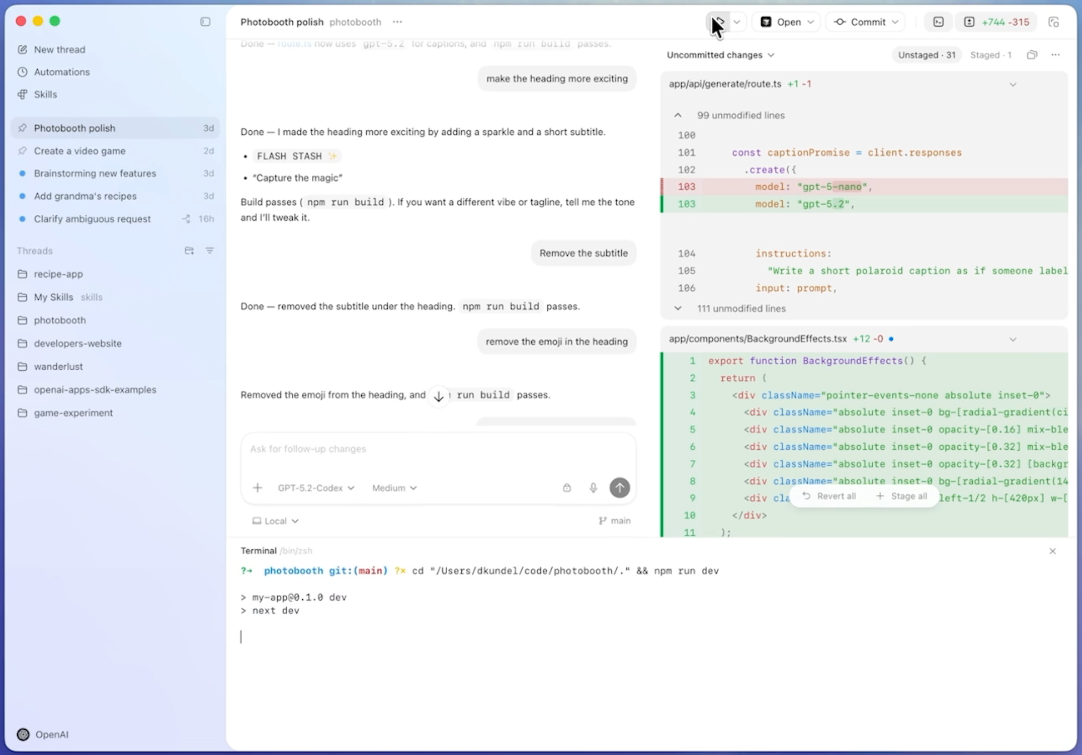
Task: Toggle the sidebar panel icon
Action: pos(205,21)
